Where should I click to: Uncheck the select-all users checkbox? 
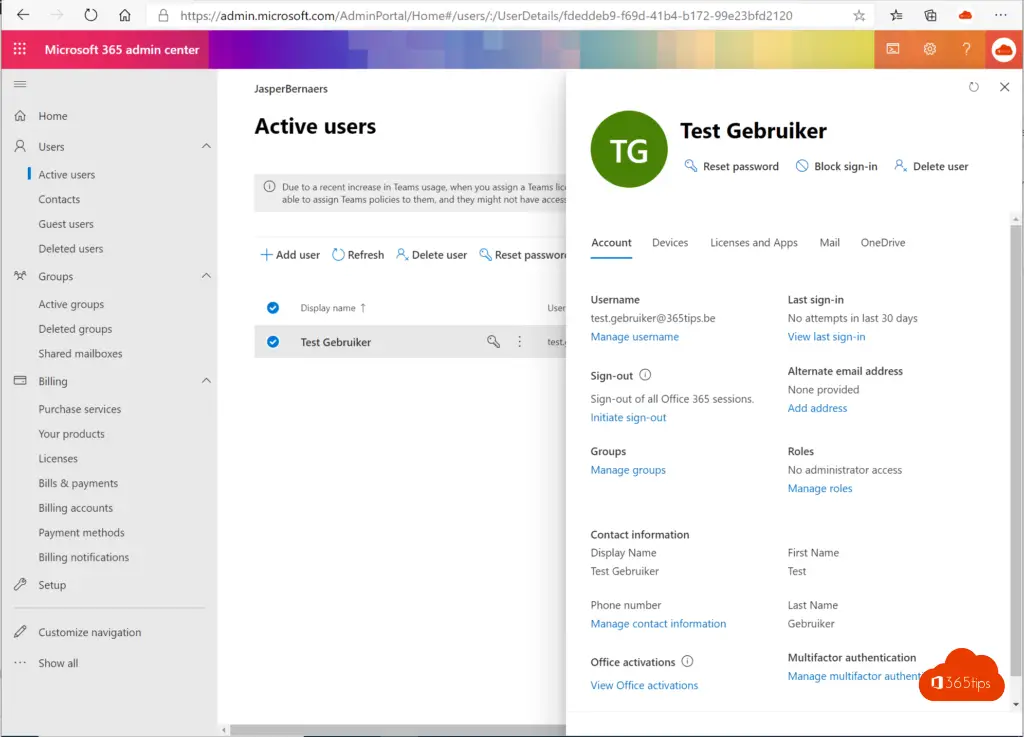pos(273,308)
